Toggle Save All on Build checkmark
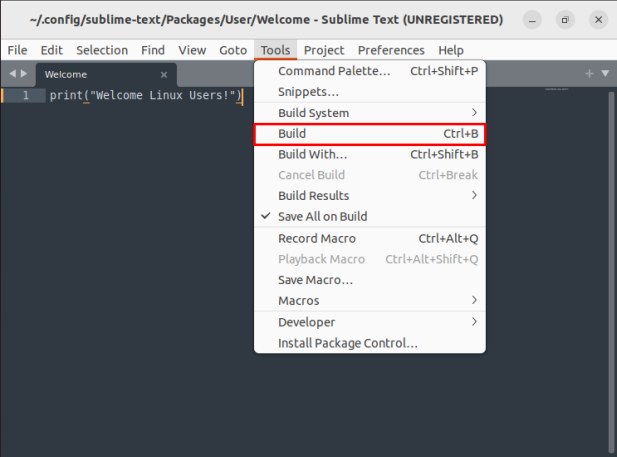The height and width of the screenshot is (457, 617). coord(322,217)
